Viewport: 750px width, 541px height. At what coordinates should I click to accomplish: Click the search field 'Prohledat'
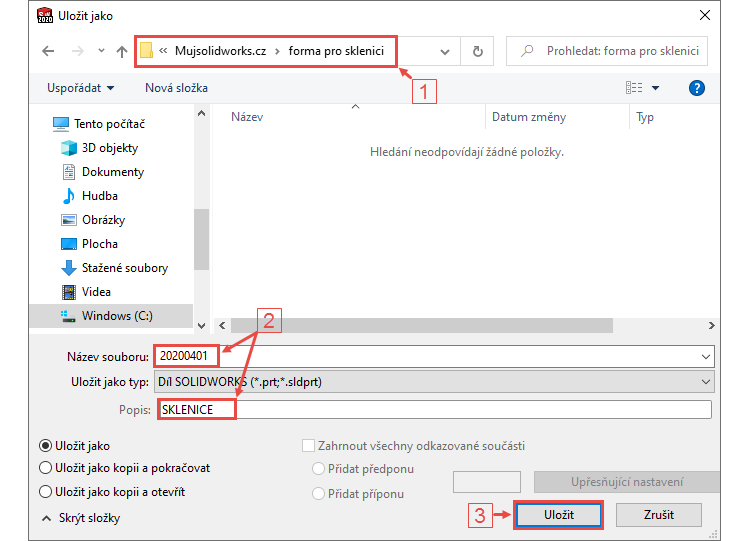pyautogui.click(x=607, y=51)
